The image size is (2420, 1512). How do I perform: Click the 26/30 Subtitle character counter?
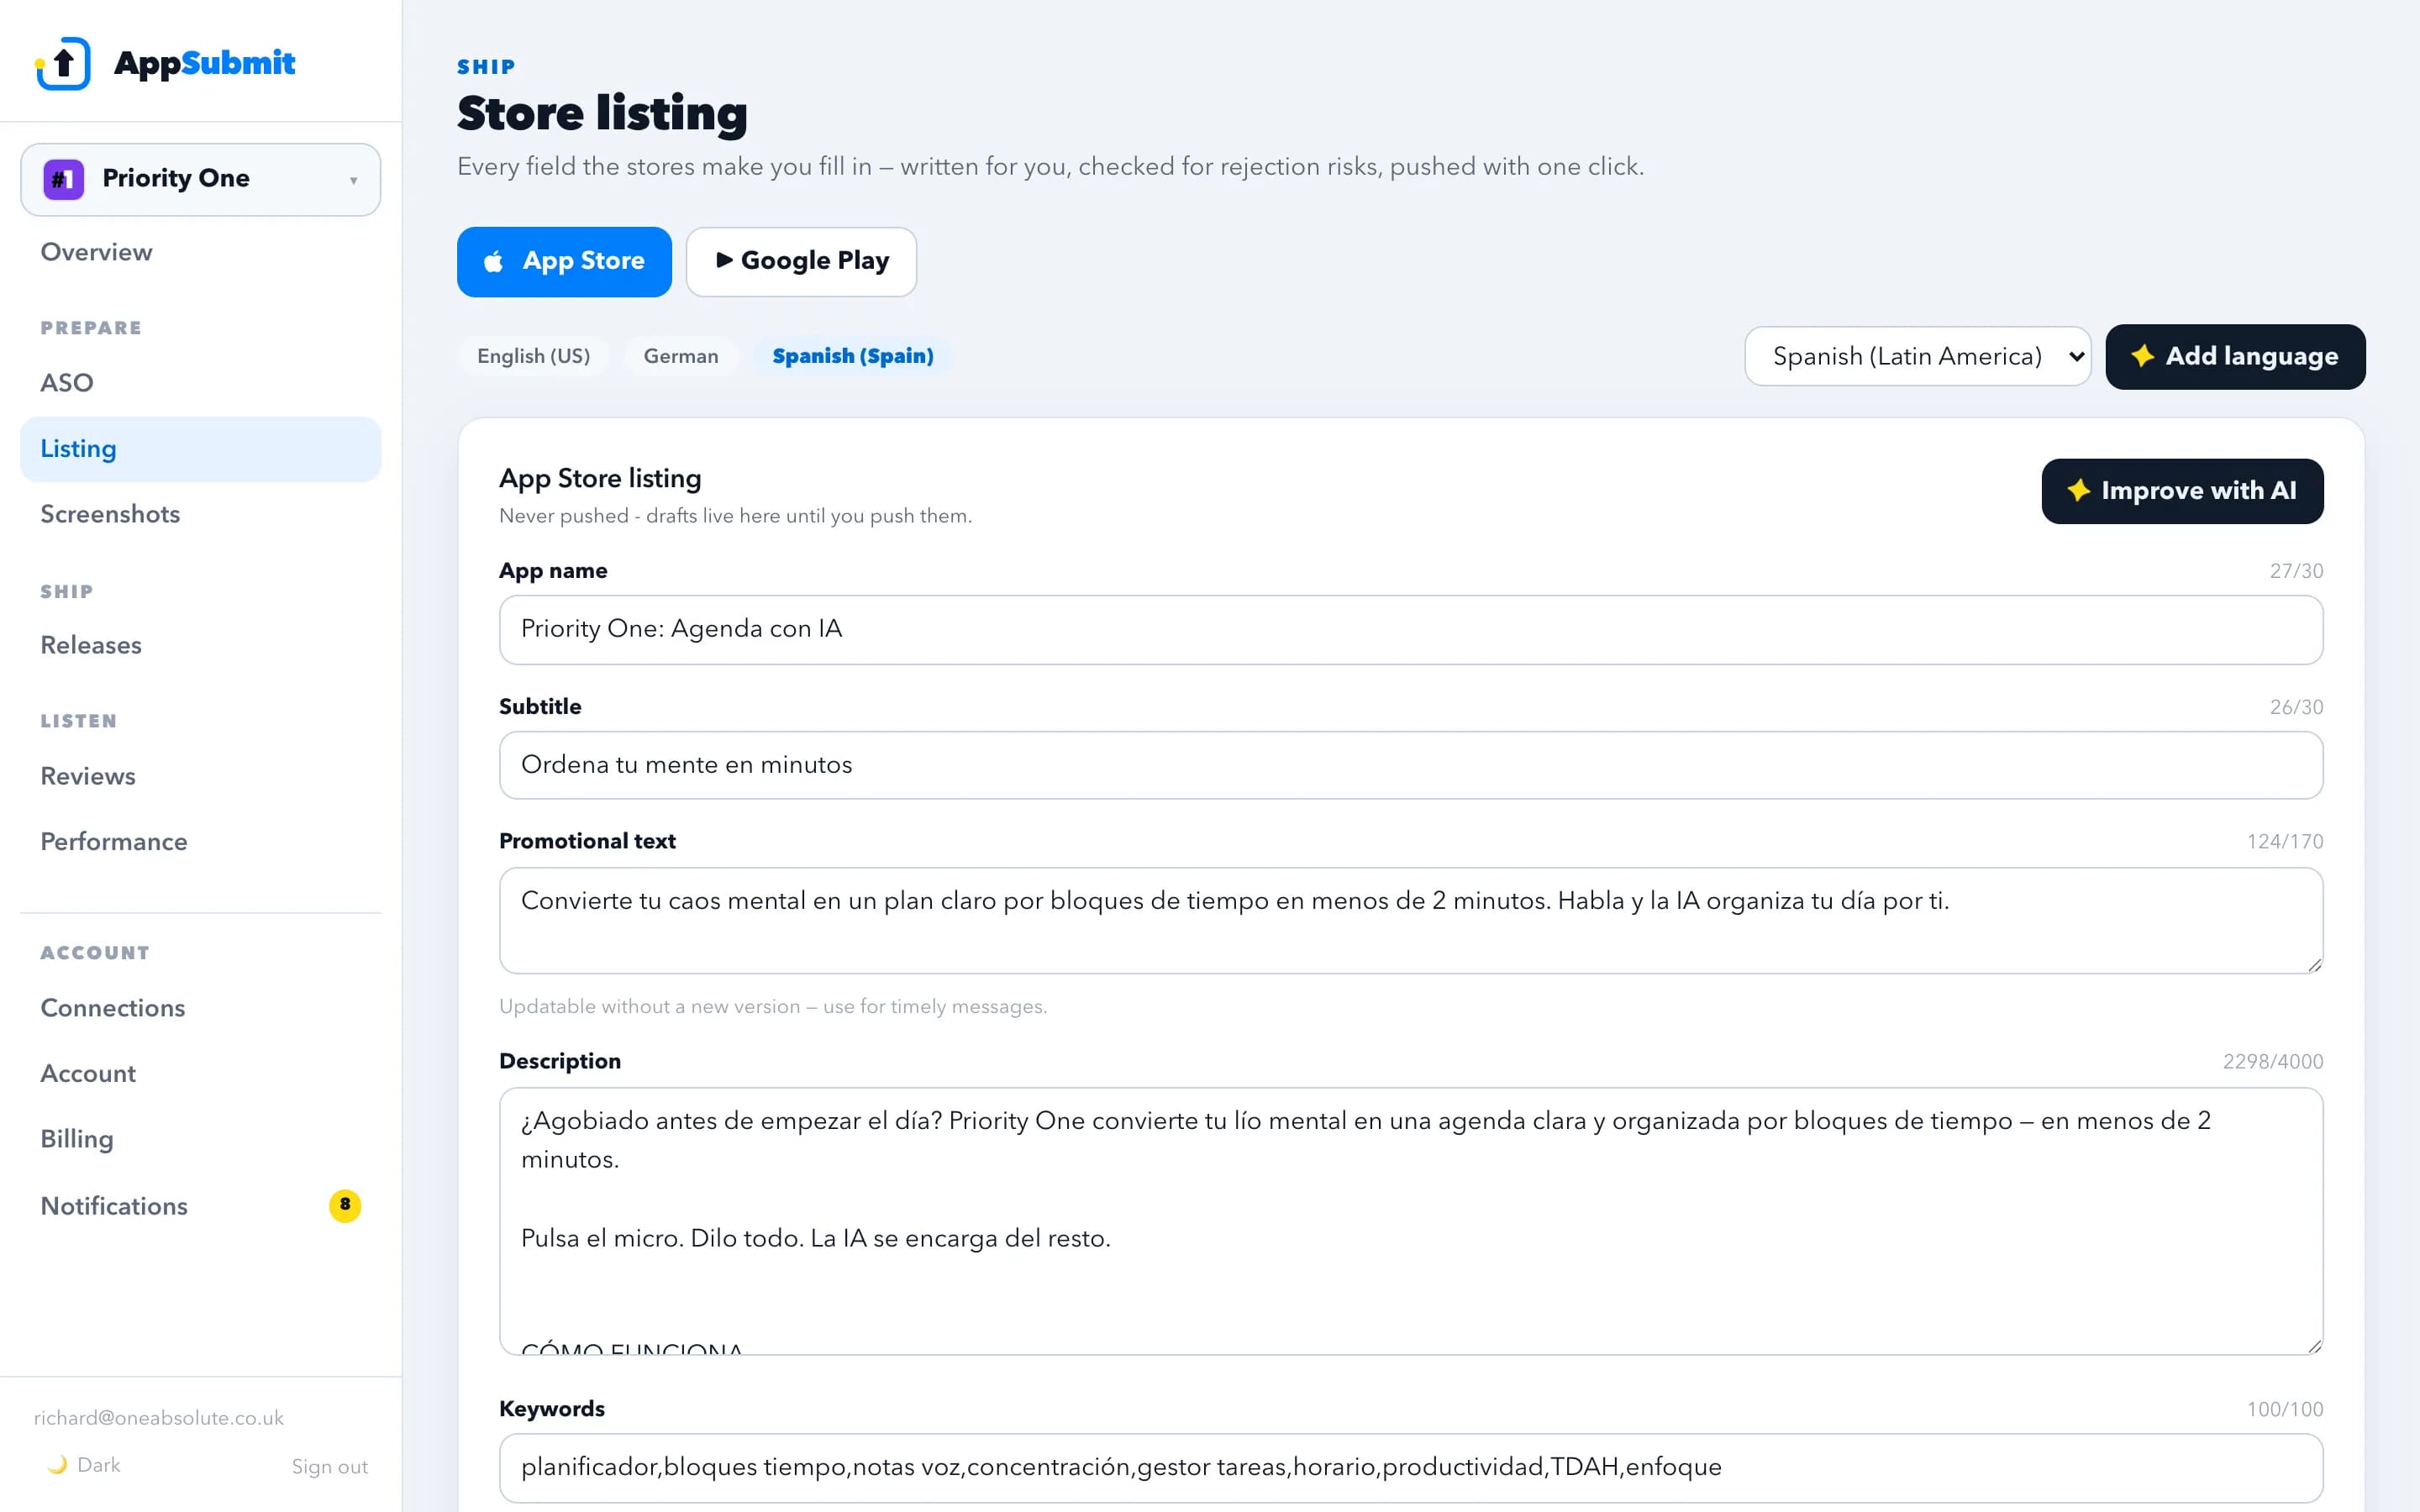(2296, 707)
